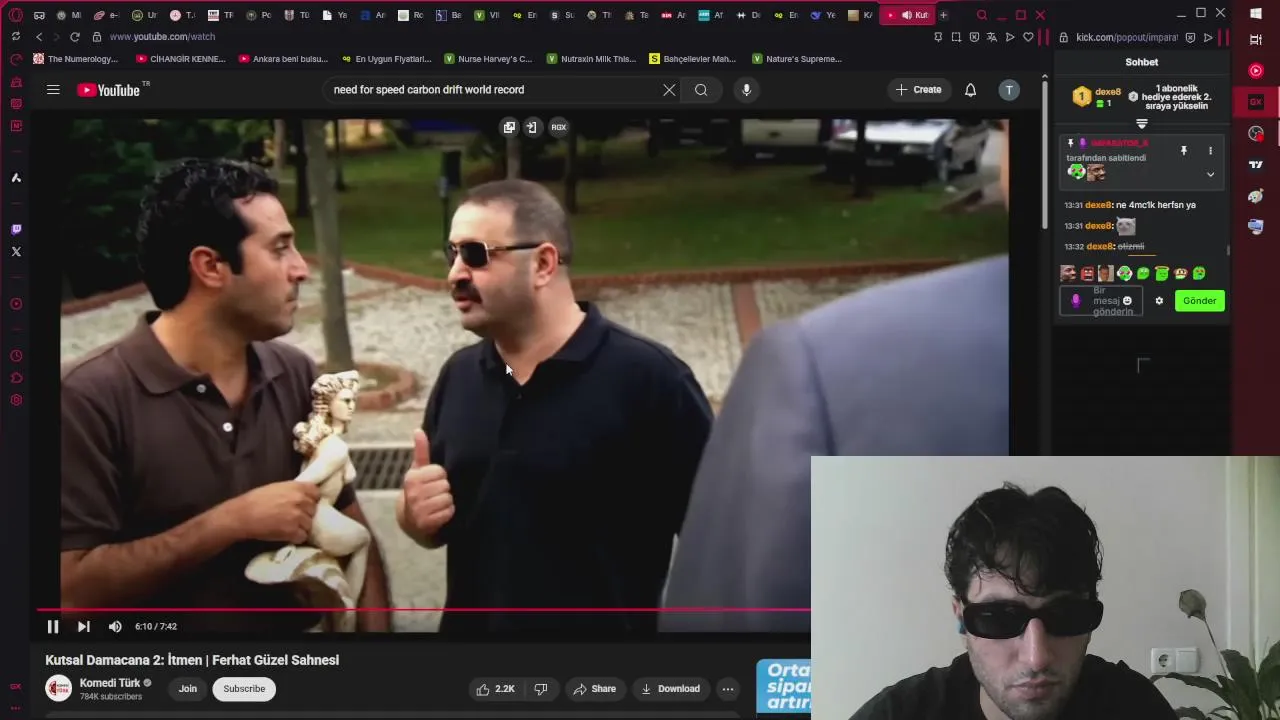The width and height of the screenshot is (1280, 720).
Task: Send chat message with Gönder
Action: pyautogui.click(x=1199, y=301)
